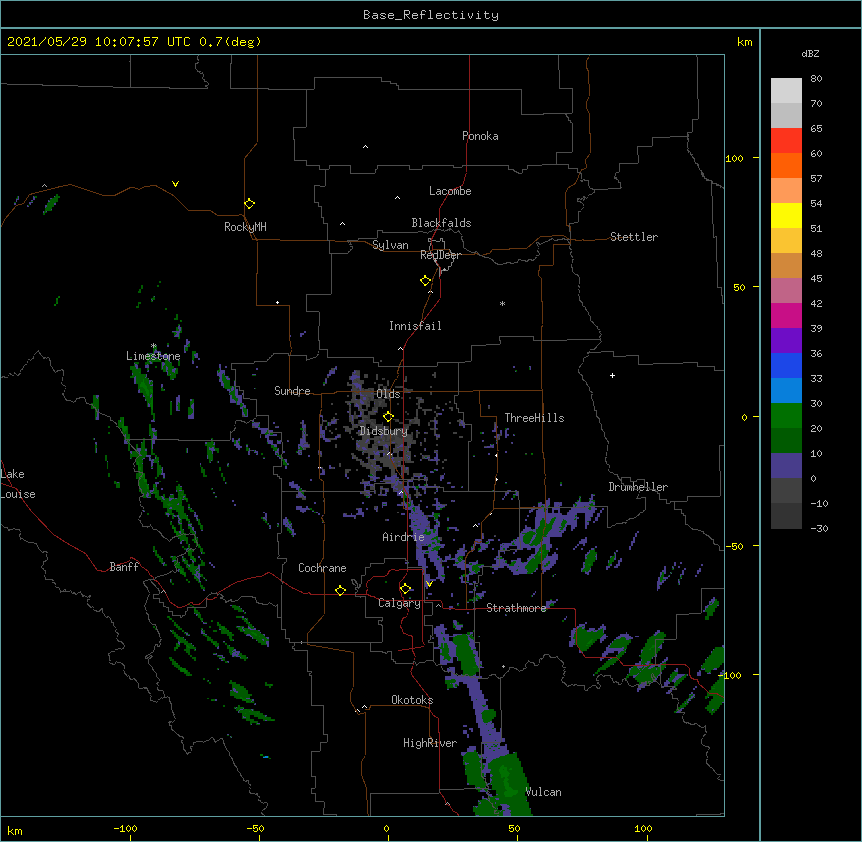Select the Limestone label
The width and height of the screenshot is (862, 842).
[153, 356]
